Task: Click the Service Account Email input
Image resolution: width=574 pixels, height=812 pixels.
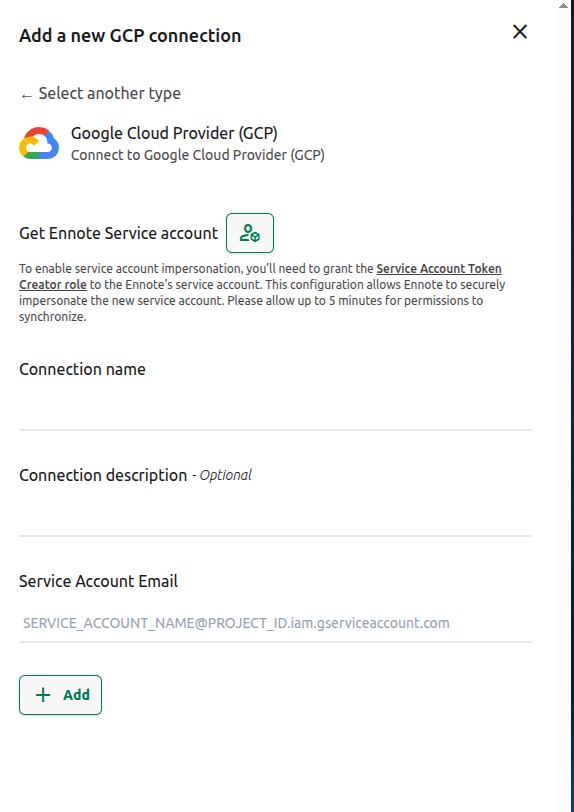Action: [x=275, y=622]
